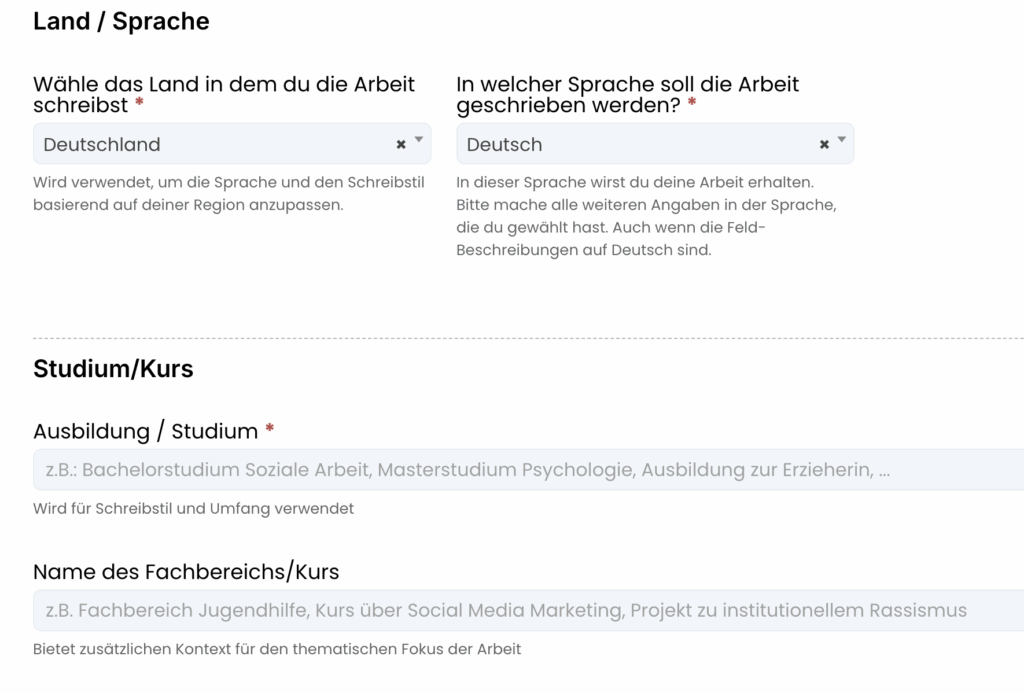Viewport: 1024px width, 693px height.
Task: Click the 'Name des Fachbereichs/Kurs' label
Action: tap(186, 573)
